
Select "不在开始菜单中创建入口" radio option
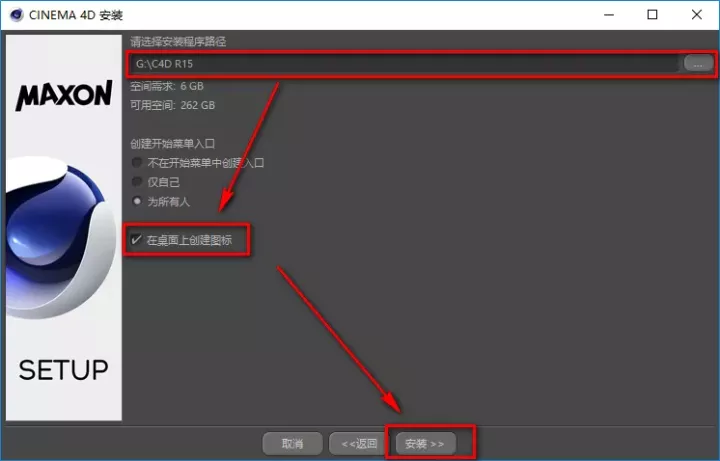click(x=137, y=162)
